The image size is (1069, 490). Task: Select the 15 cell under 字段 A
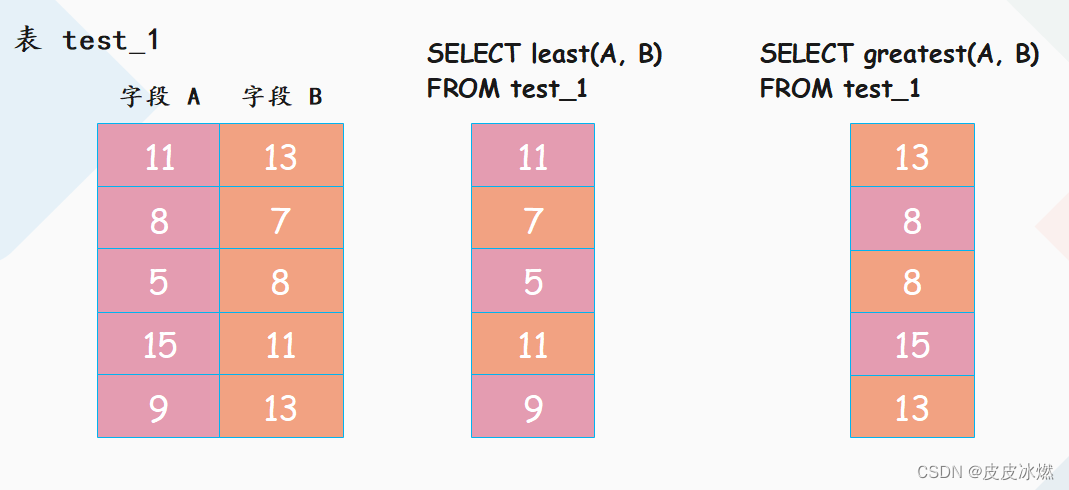[159, 343]
